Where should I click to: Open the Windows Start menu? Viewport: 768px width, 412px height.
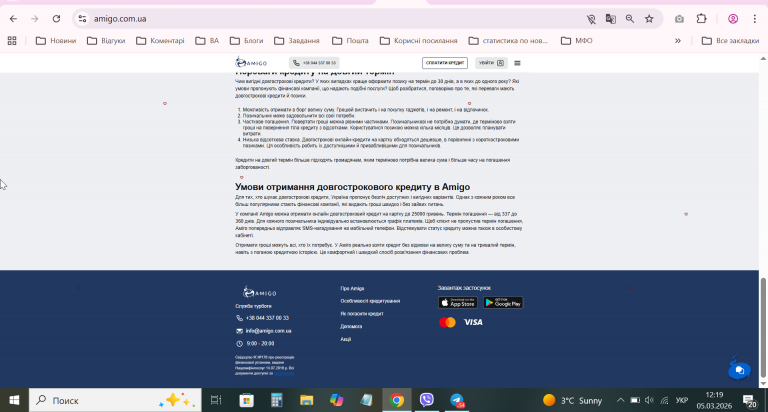(14, 400)
